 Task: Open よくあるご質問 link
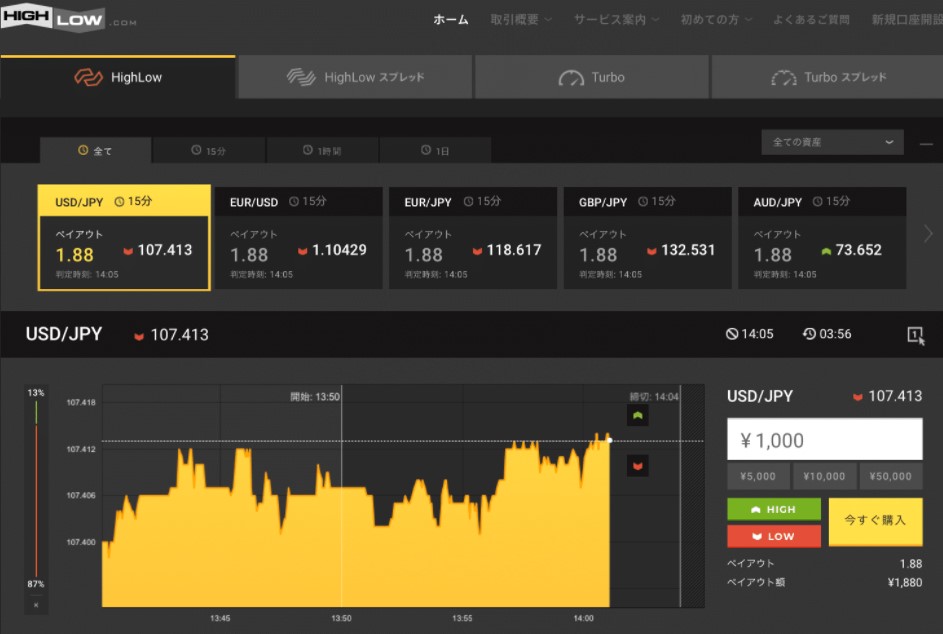point(811,20)
